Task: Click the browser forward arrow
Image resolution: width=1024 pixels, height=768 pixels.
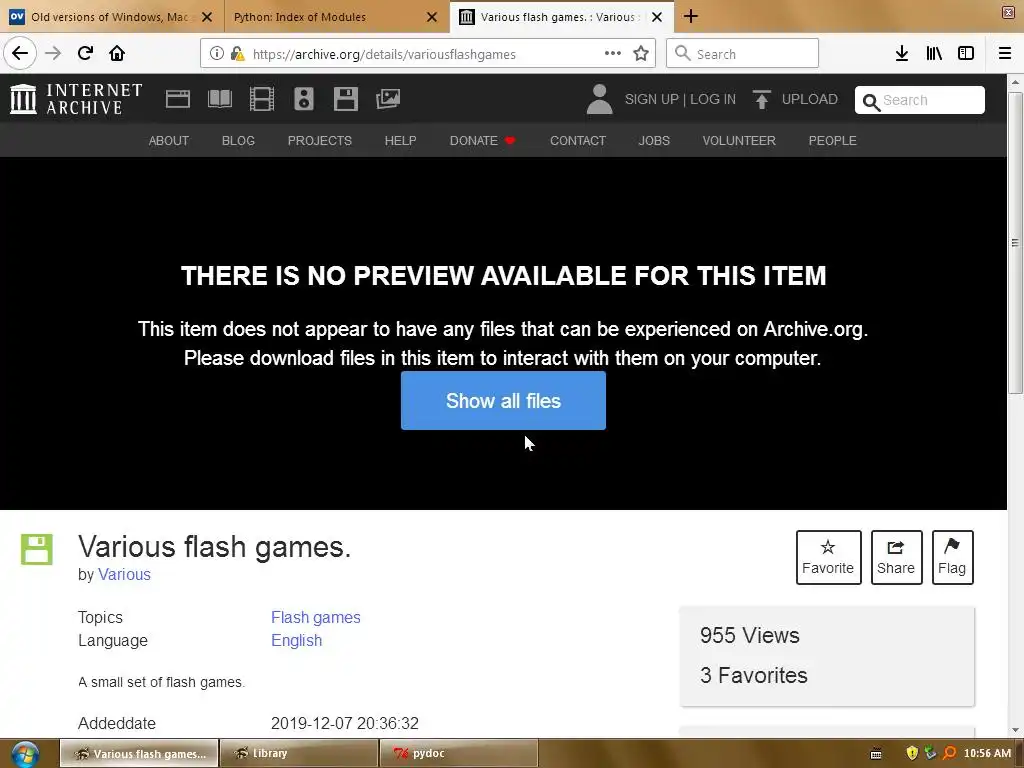Action: click(x=53, y=53)
